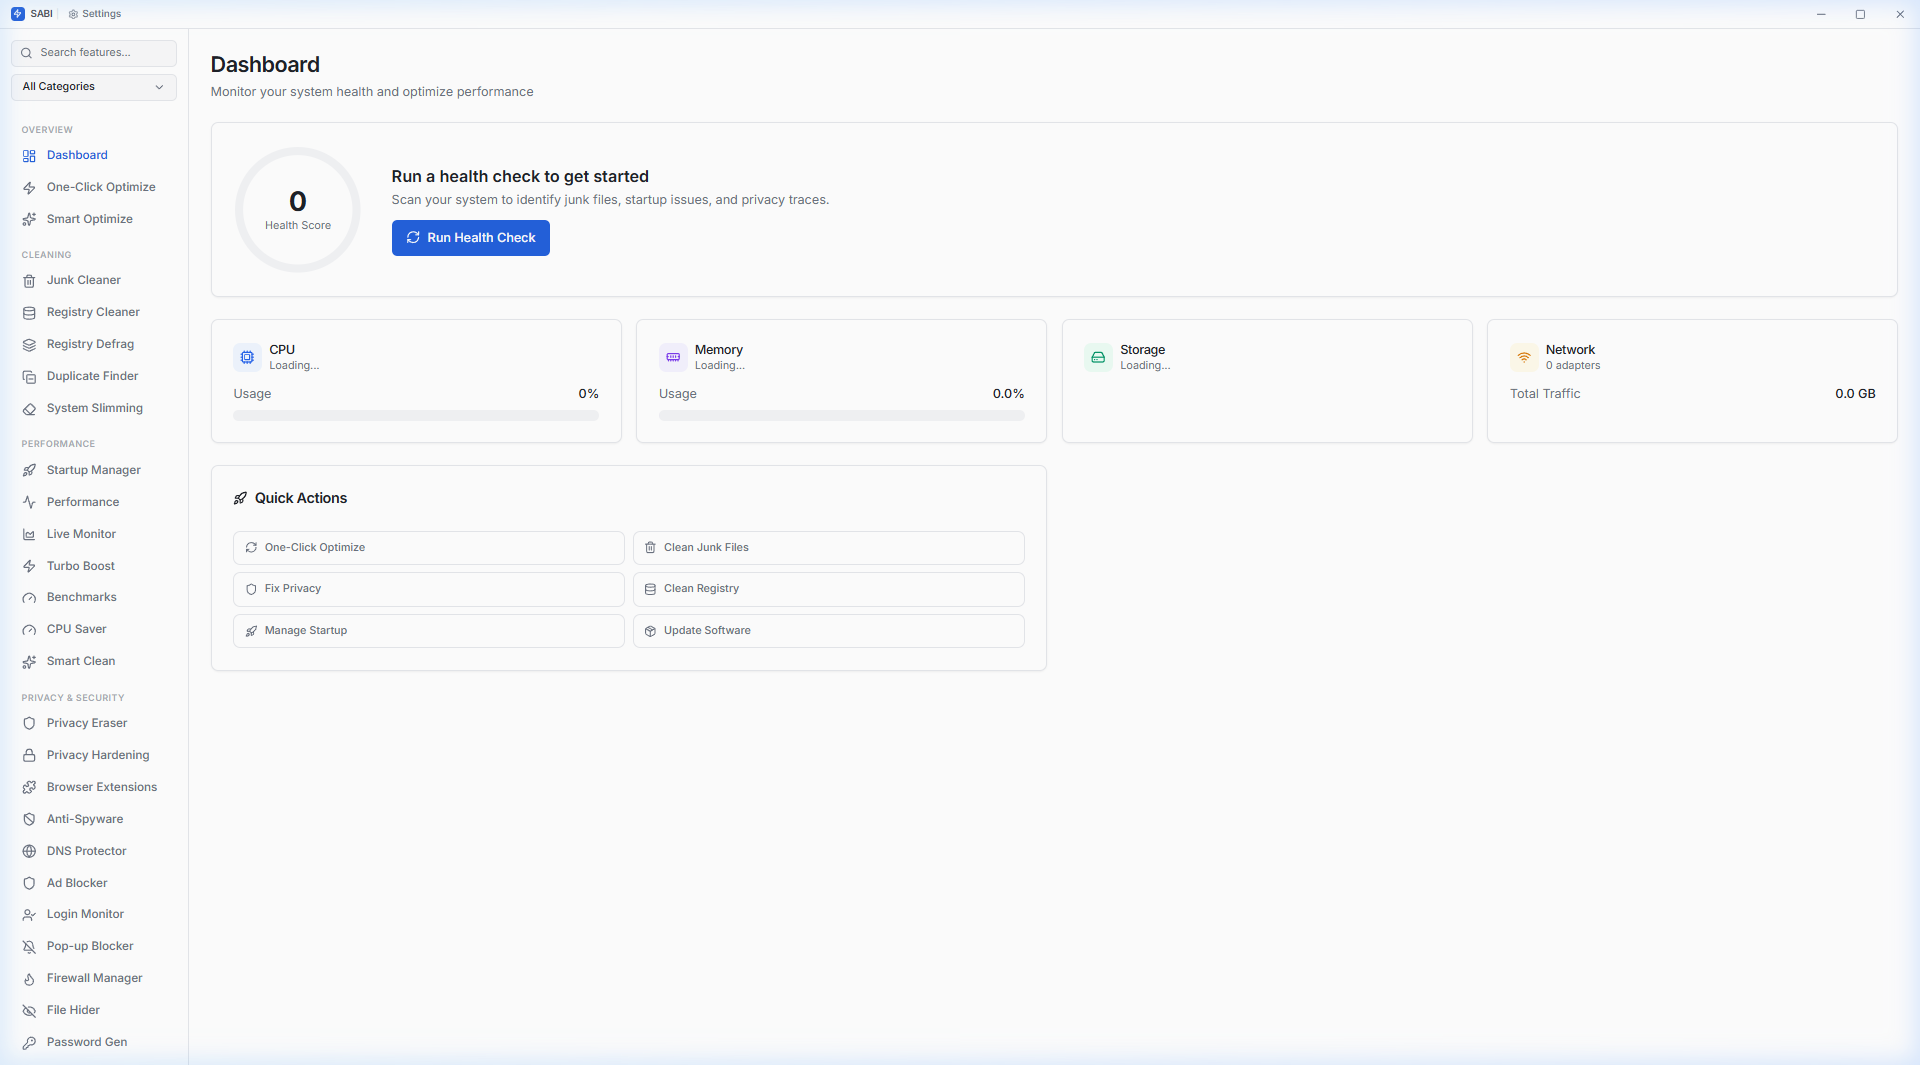The image size is (1920, 1065).
Task: Click the Duplicate Finder copy icon
Action: click(x=29, y=377)
